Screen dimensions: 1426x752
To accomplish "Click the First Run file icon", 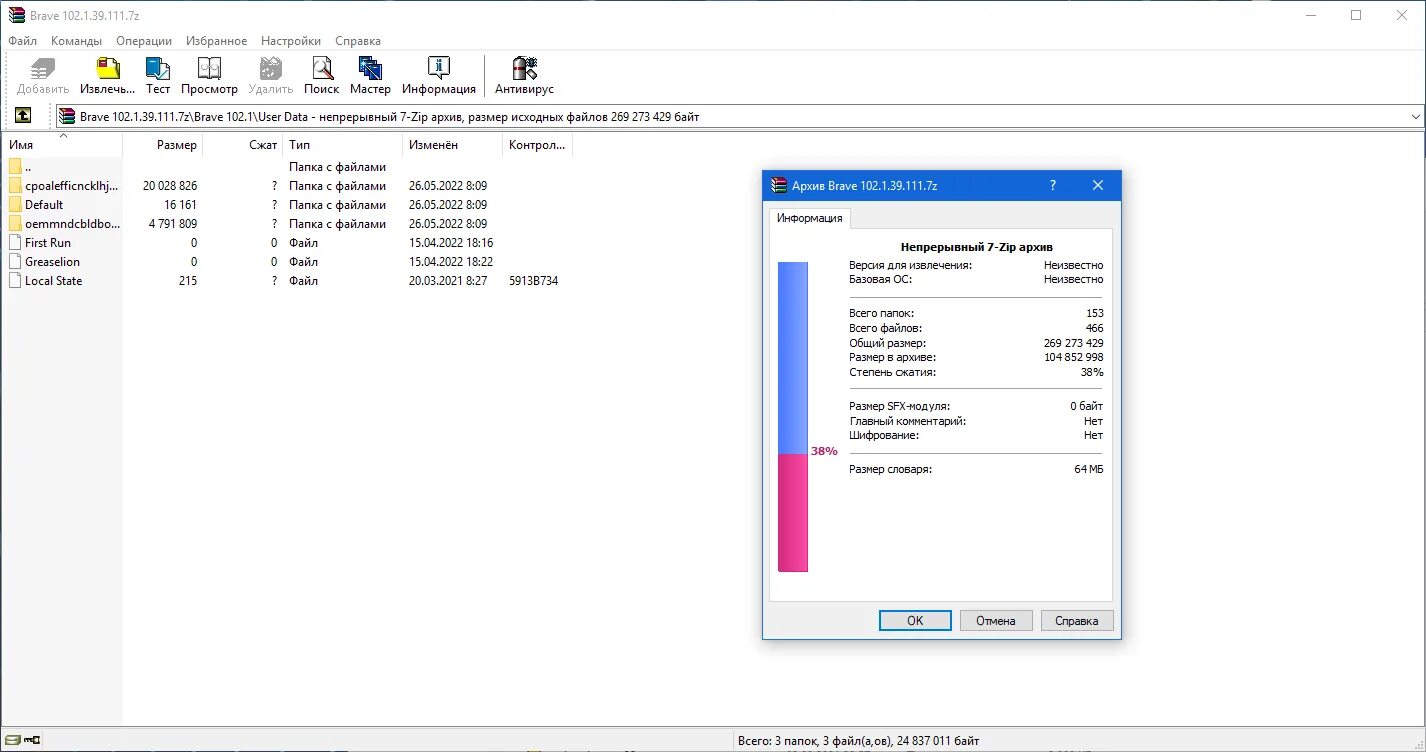I will pyautogui.click(x=15, y=243).
